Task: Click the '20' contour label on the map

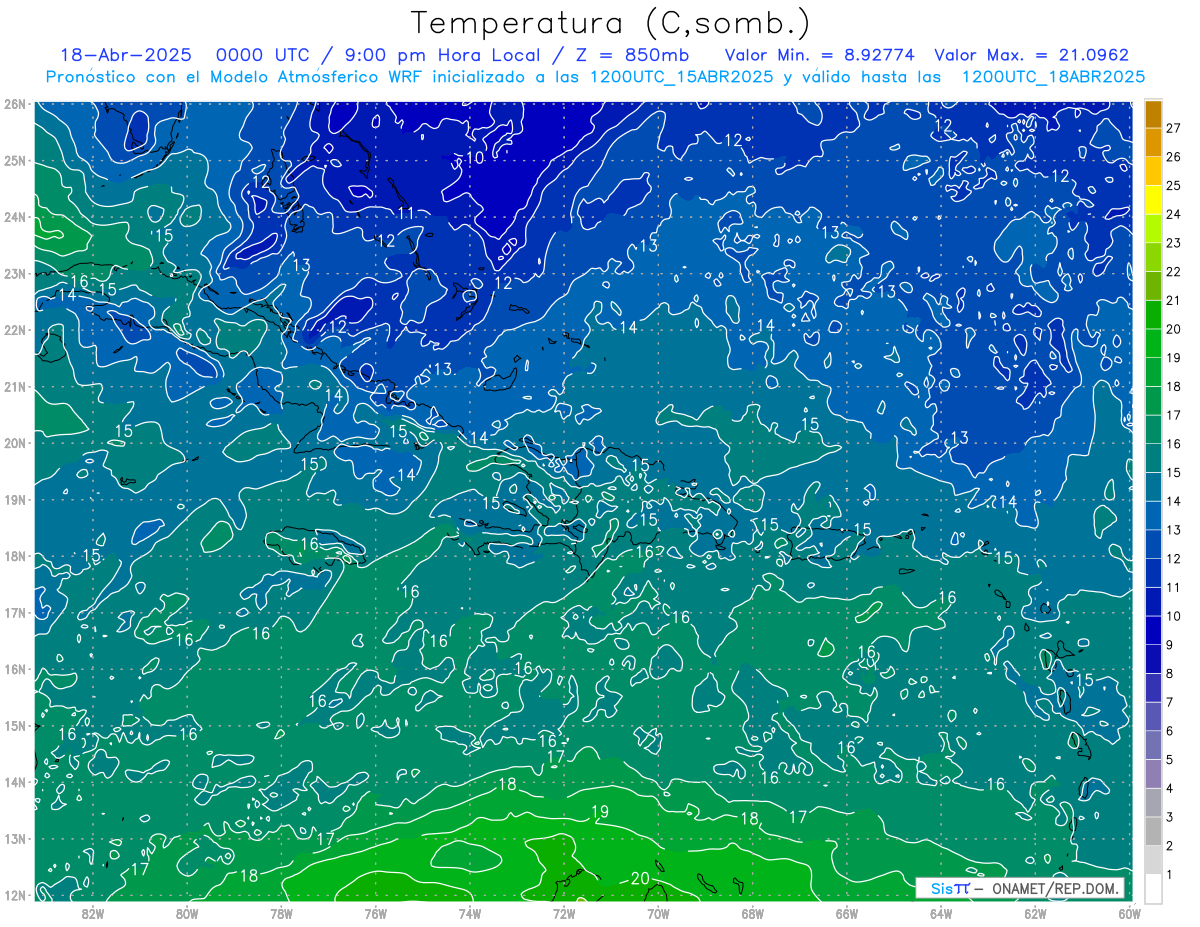Action: click(642, 879)
